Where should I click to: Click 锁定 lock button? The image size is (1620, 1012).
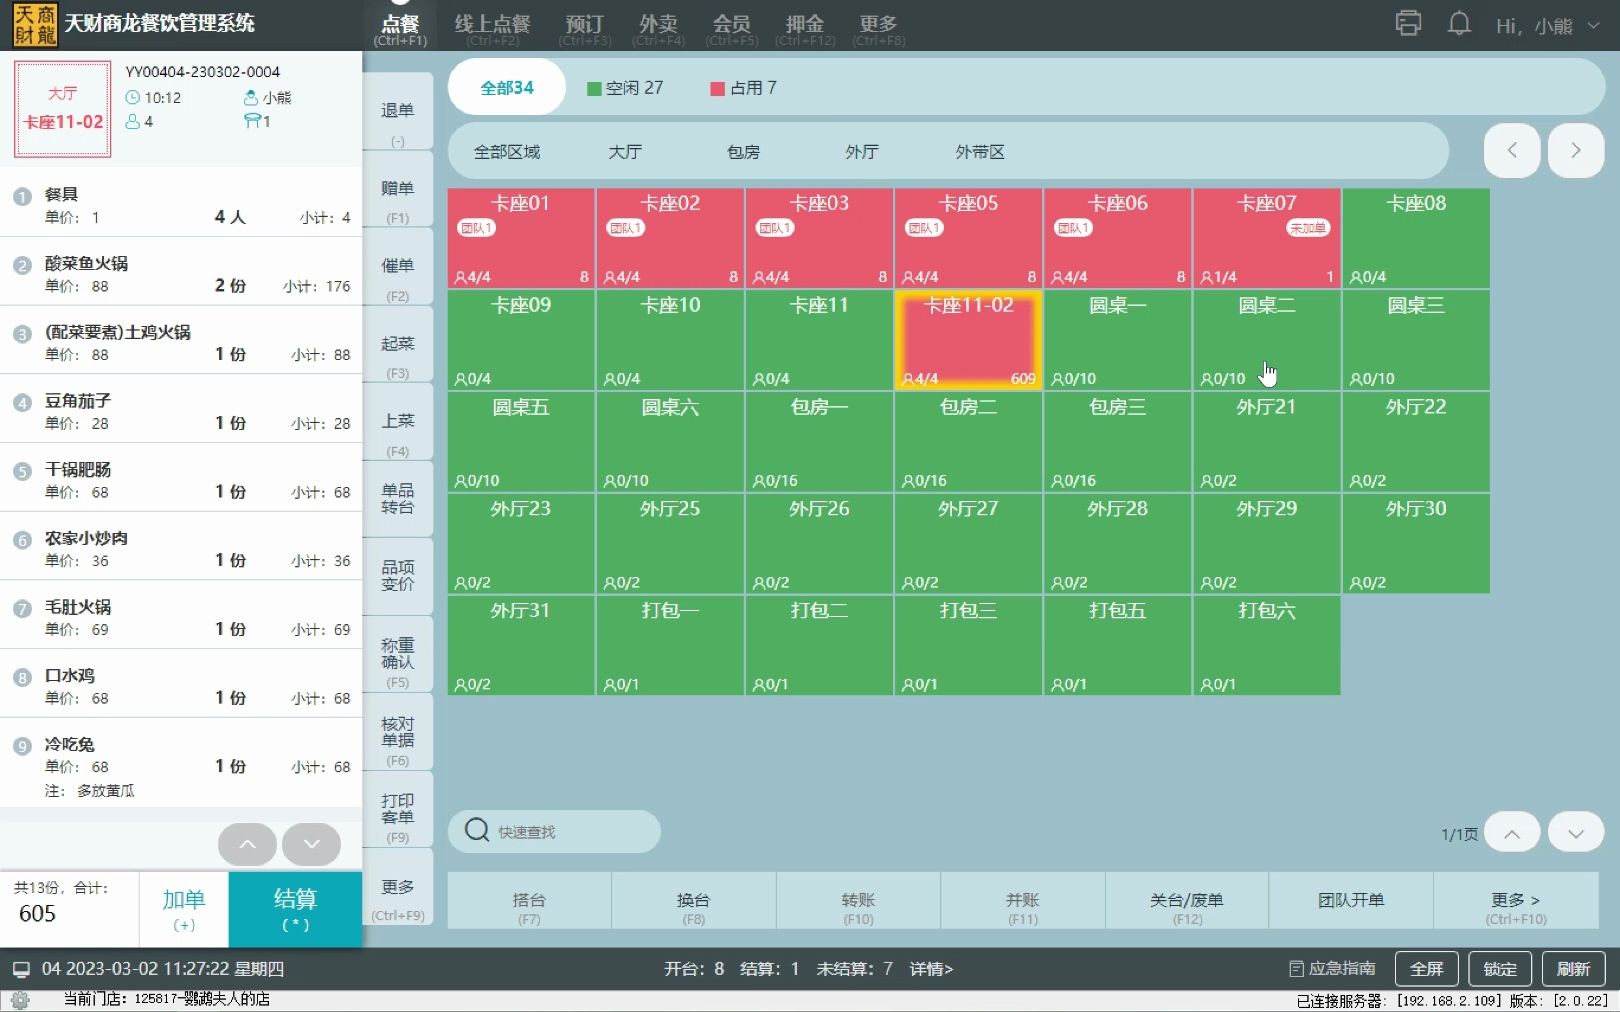[1500, 968]
